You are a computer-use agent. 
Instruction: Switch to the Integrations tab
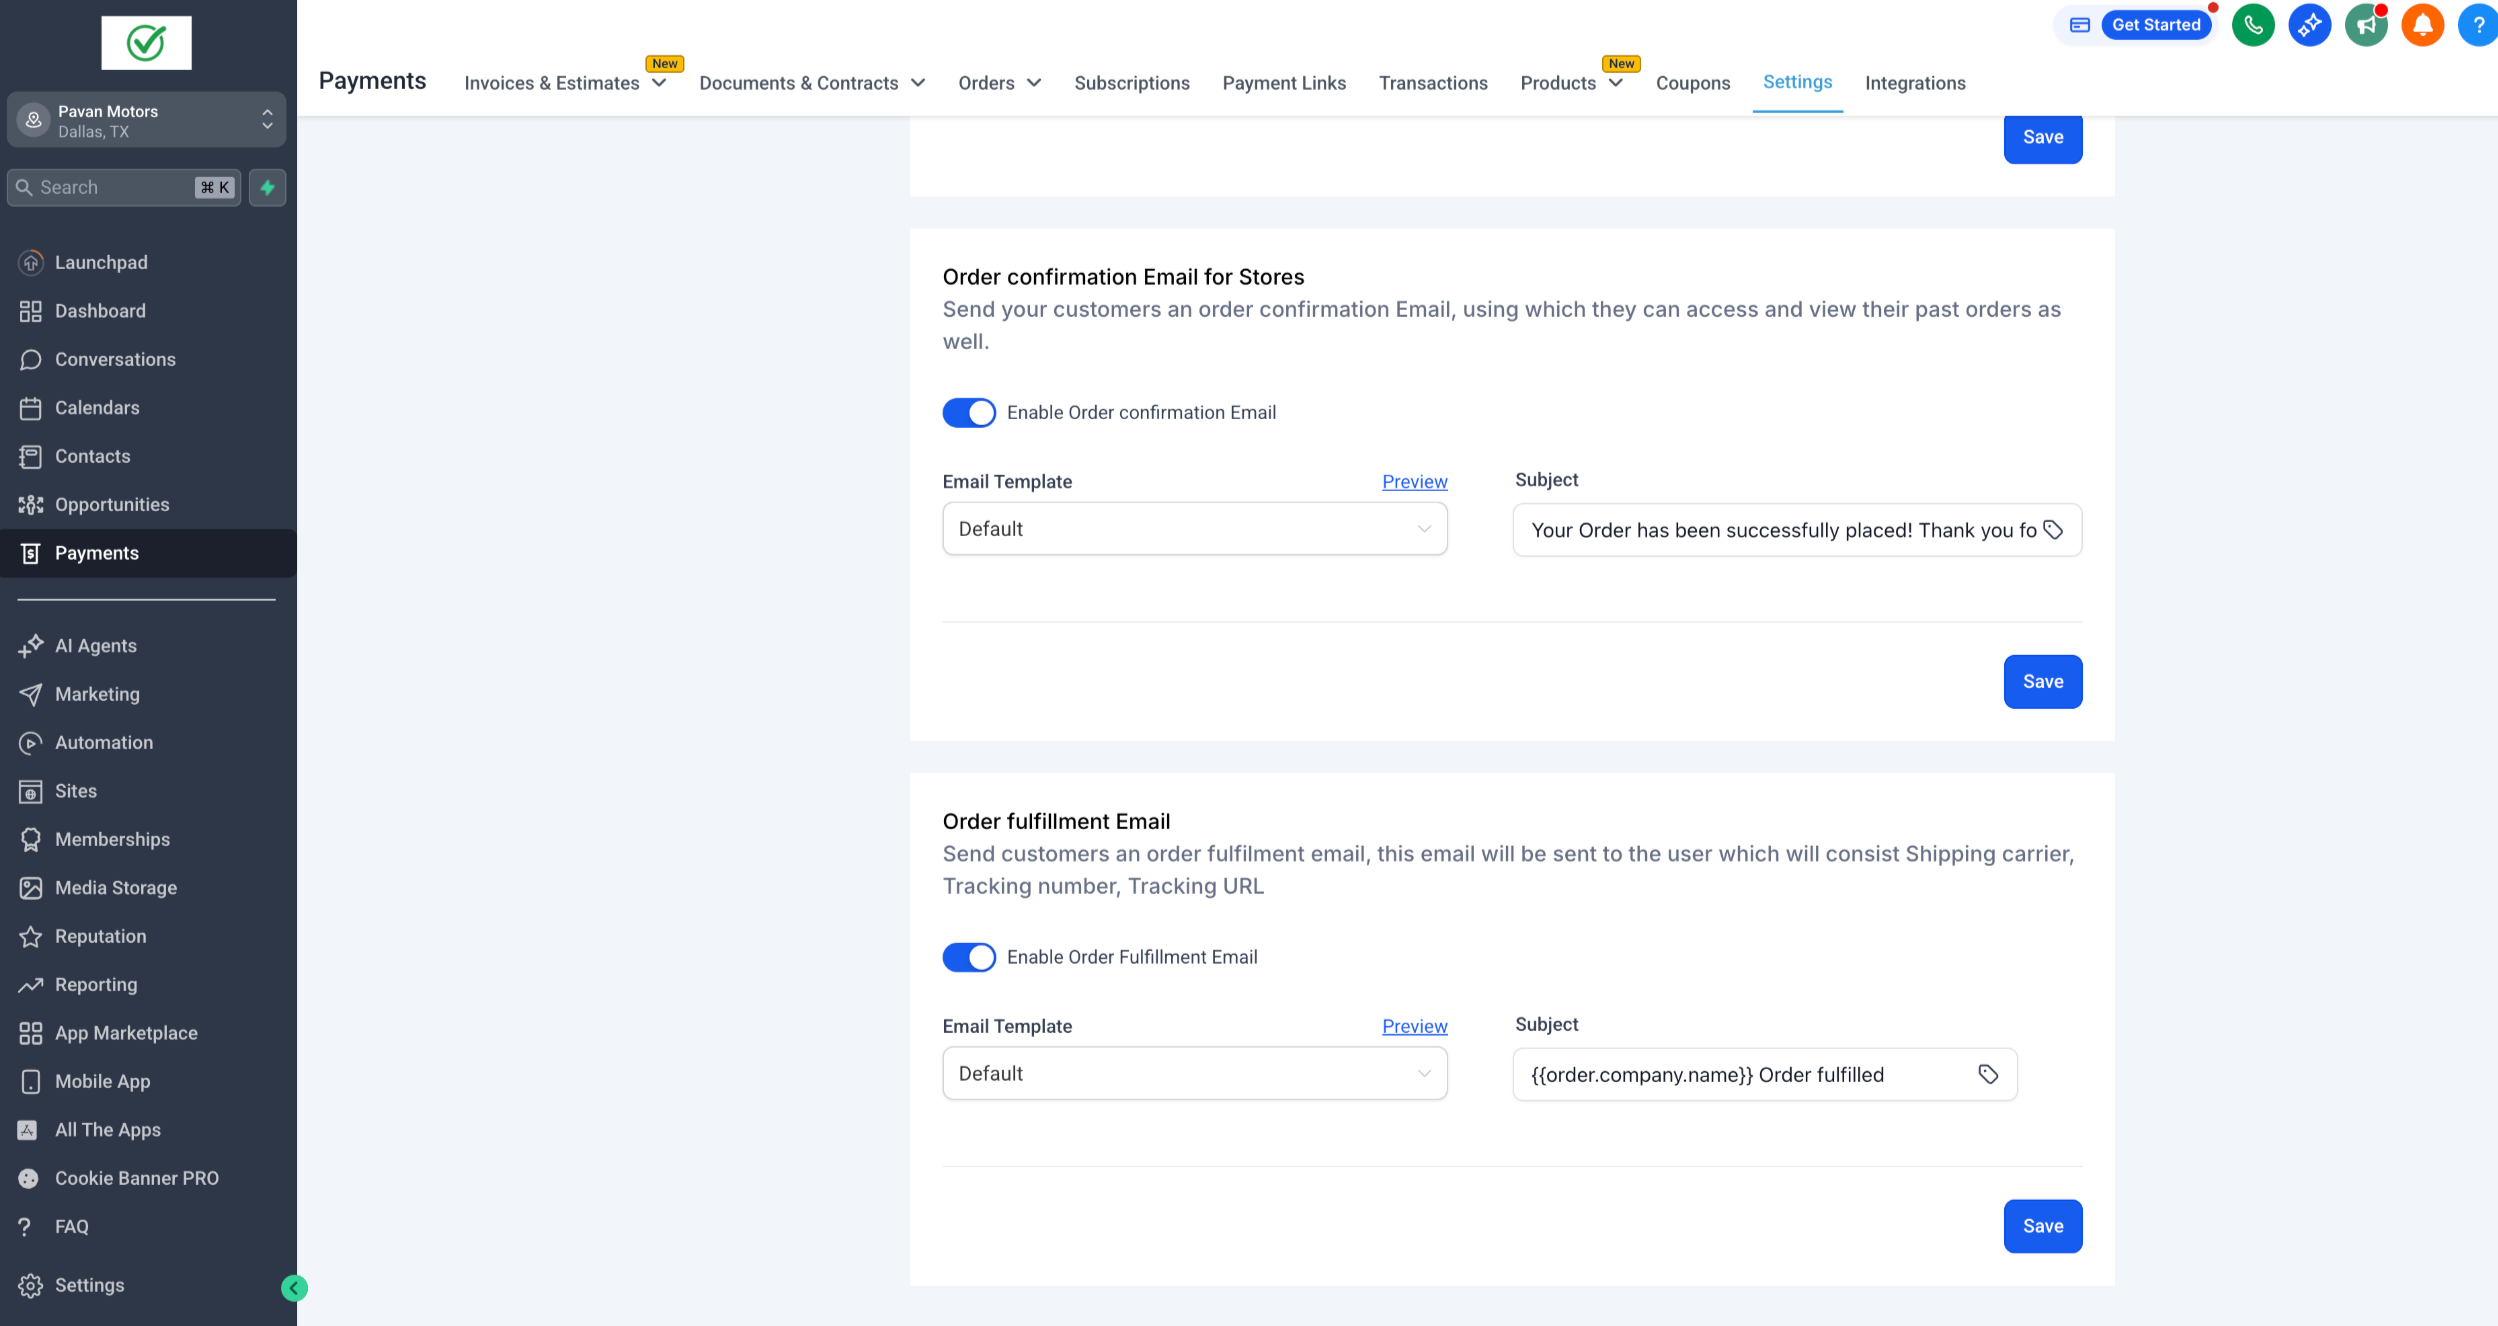(x=1914, y=83)
